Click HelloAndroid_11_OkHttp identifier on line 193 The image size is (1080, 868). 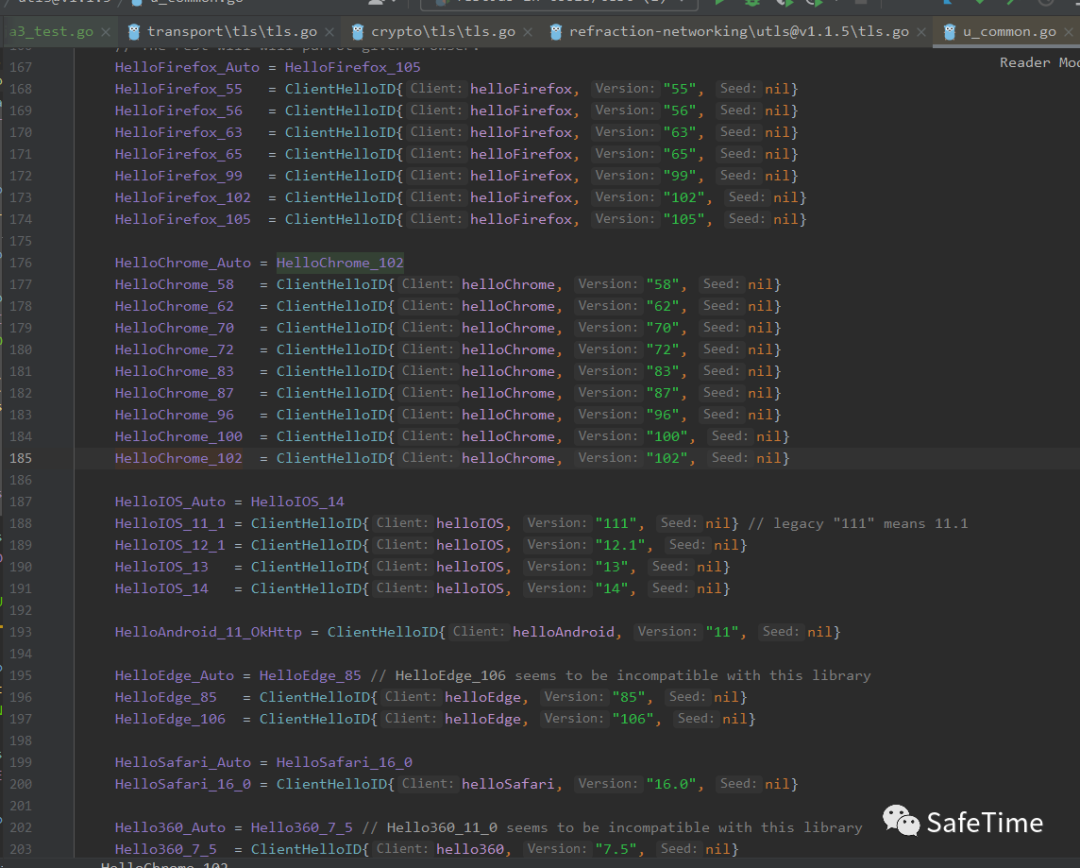(x=210, y=632)
